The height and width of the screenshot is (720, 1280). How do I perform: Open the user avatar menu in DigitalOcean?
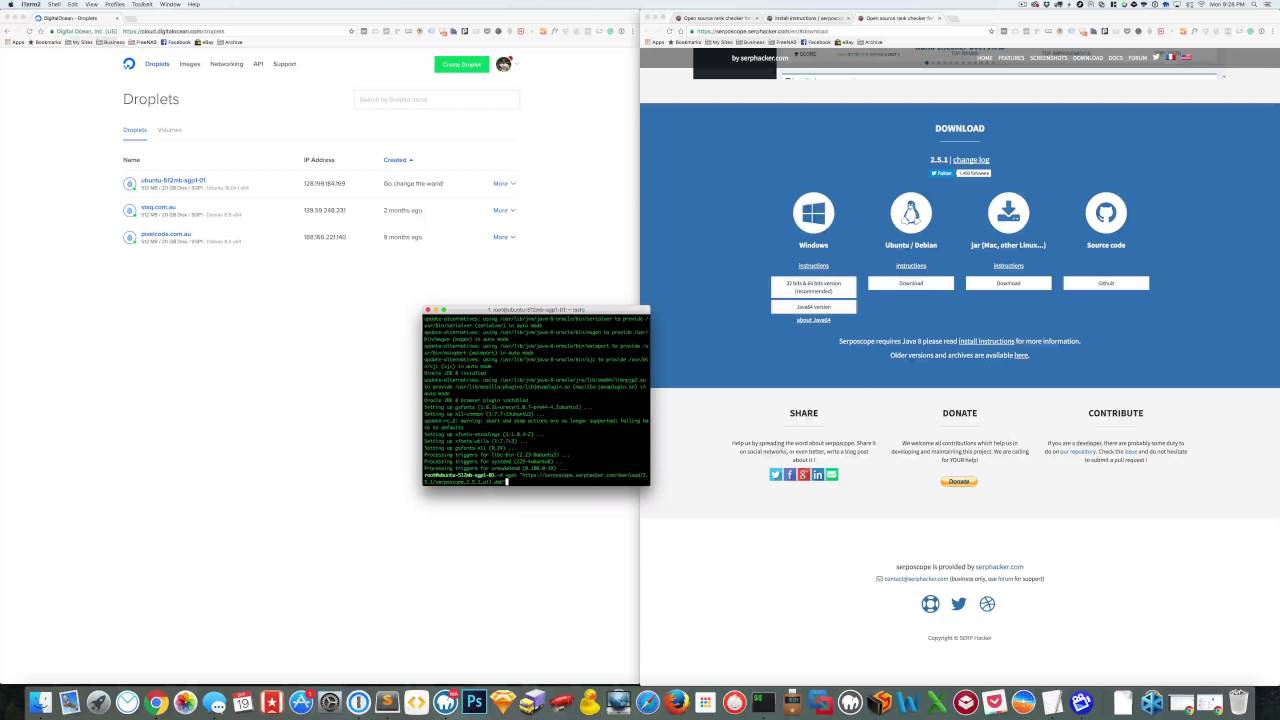[x=504, y=64]
